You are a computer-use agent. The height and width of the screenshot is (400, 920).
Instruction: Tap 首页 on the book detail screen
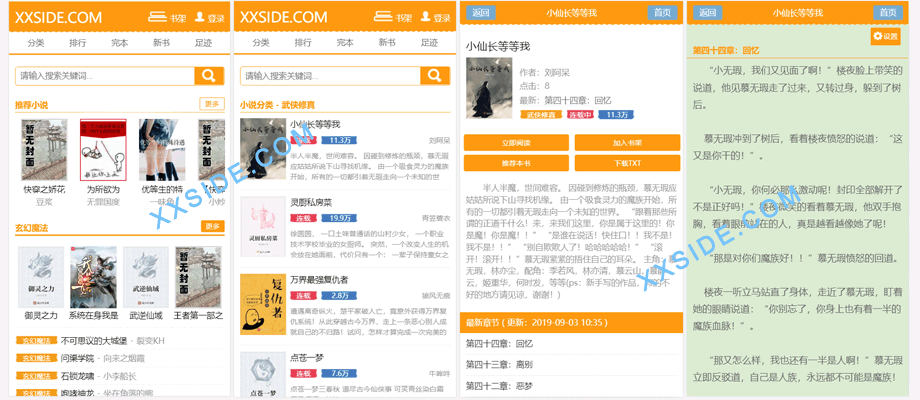[662, 12]
